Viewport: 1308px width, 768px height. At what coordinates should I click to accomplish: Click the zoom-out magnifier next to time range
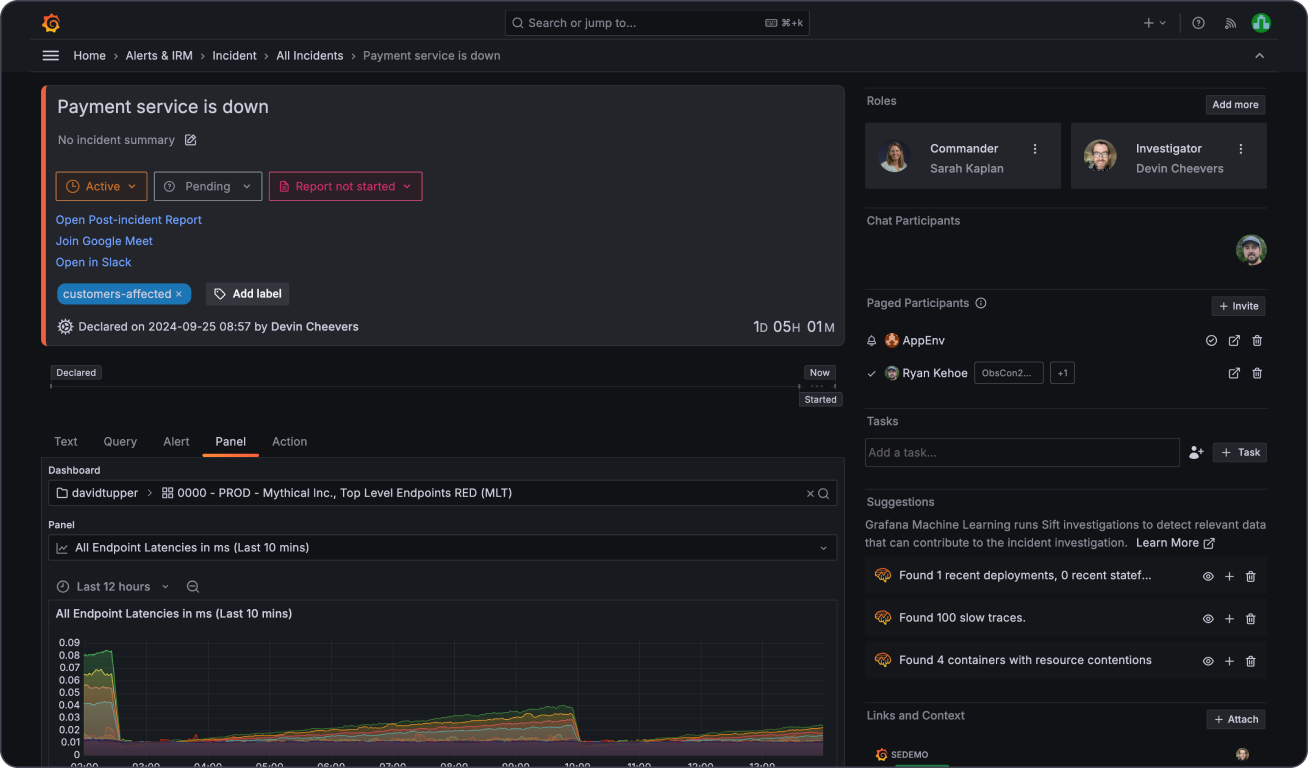(192, 586)
